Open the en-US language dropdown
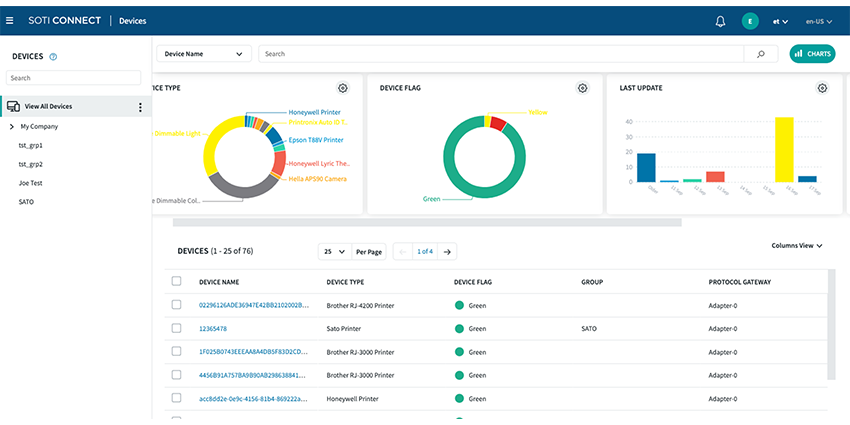This screenshot has width=850, height=425. pos(819,22)
